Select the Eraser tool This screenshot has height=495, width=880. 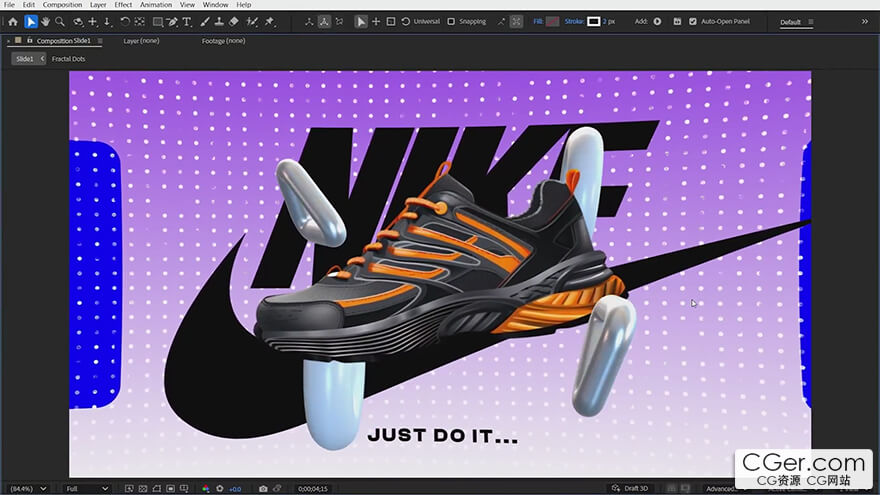point(233,22)
